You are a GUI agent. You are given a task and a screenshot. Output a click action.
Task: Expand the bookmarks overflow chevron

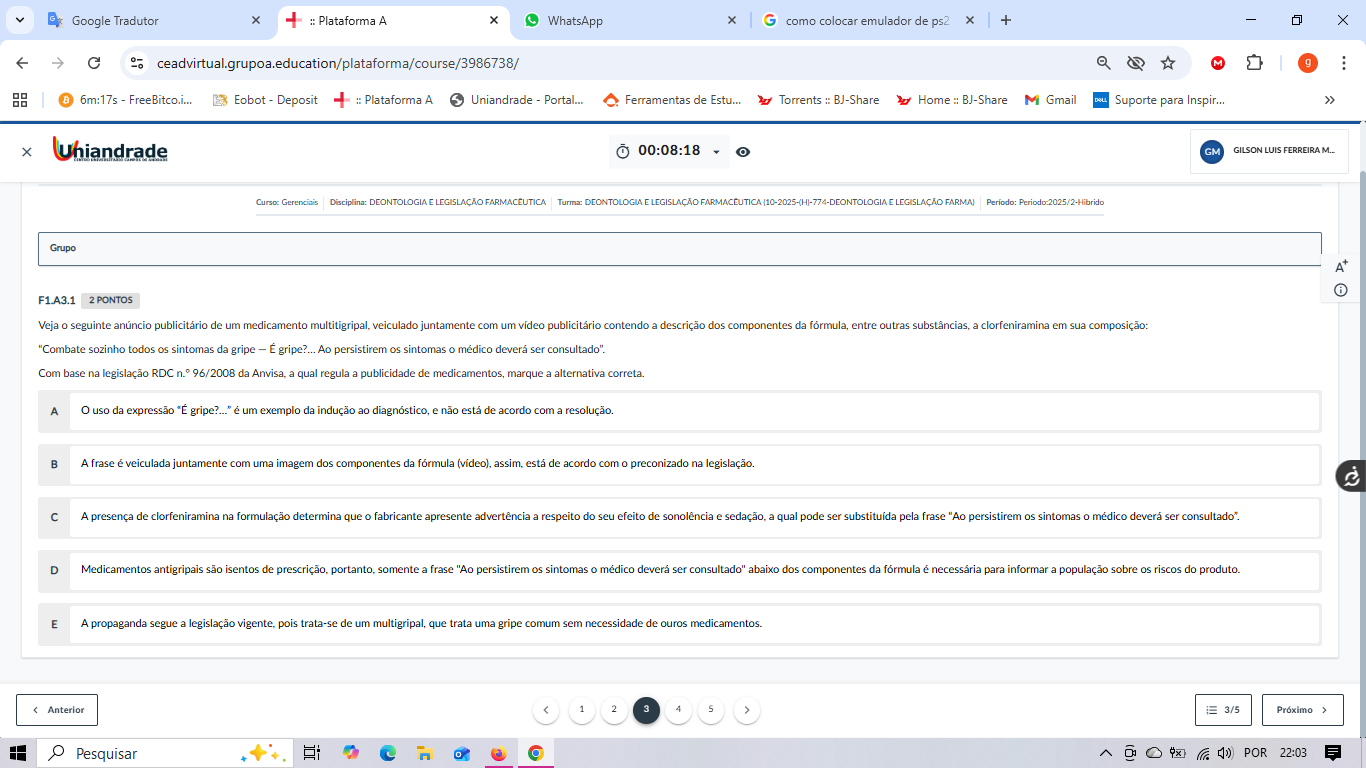click(x=1329, y=100)
